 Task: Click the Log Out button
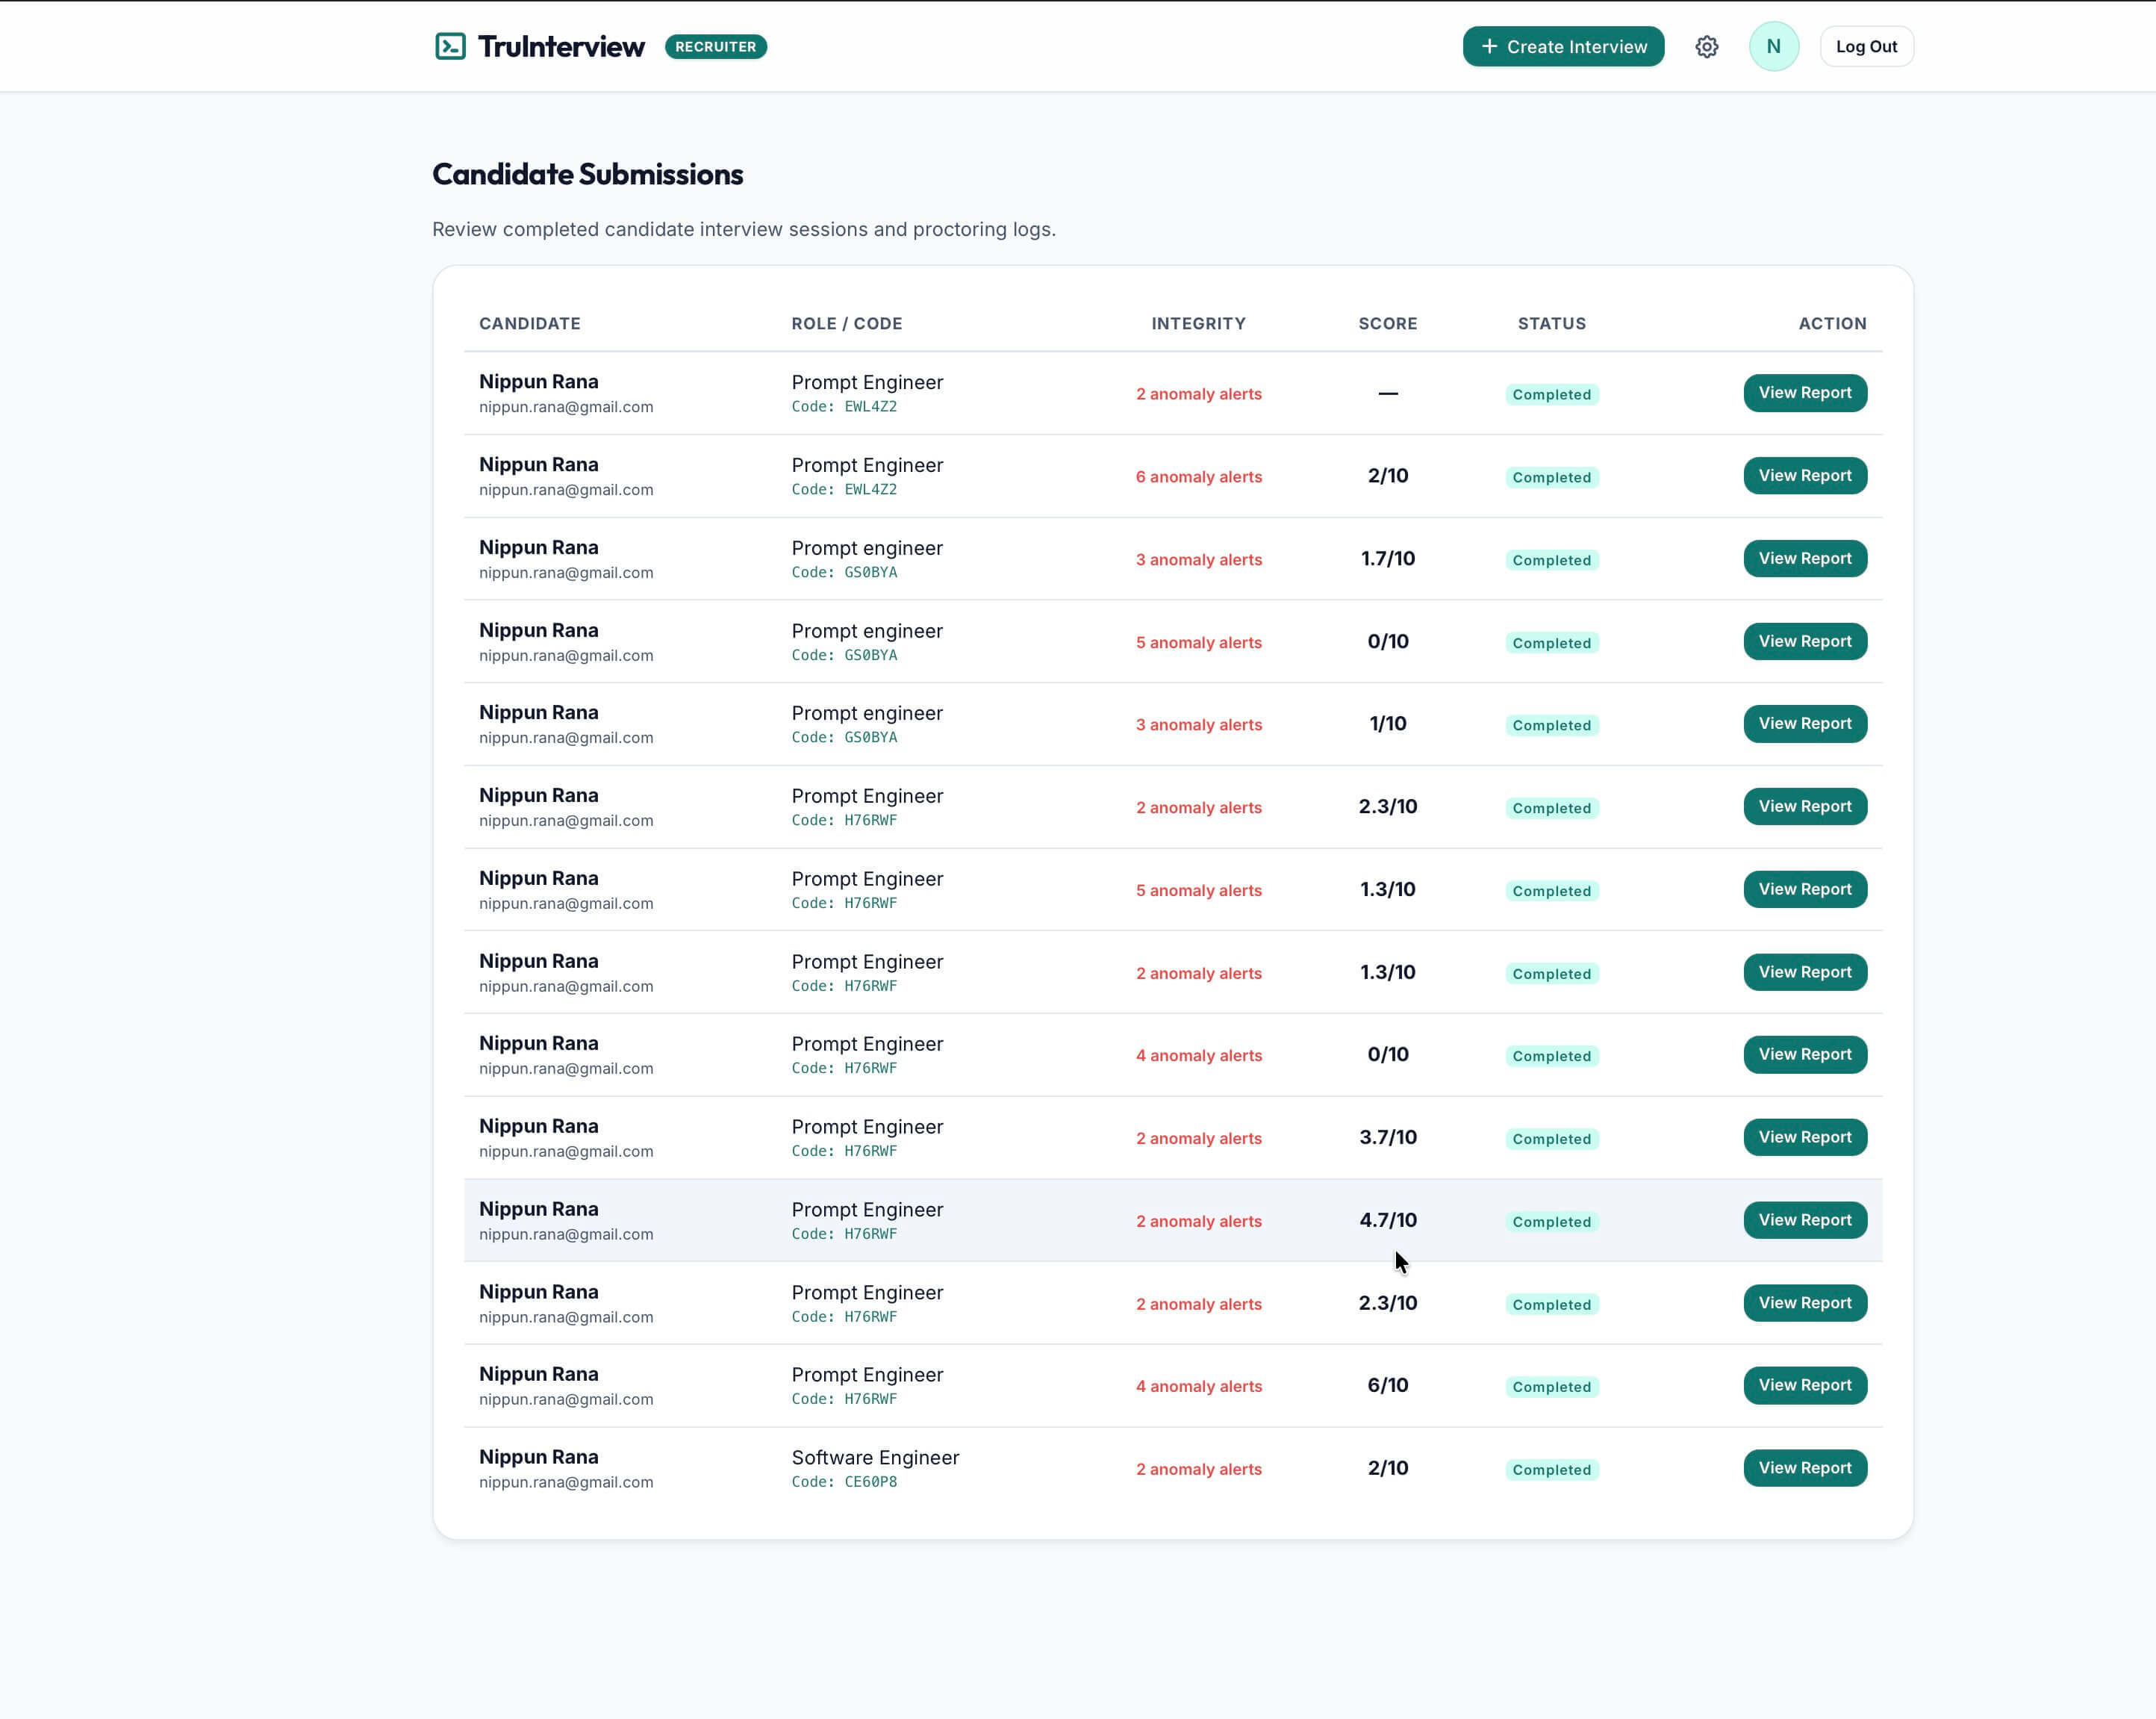tap(1866, 47)
